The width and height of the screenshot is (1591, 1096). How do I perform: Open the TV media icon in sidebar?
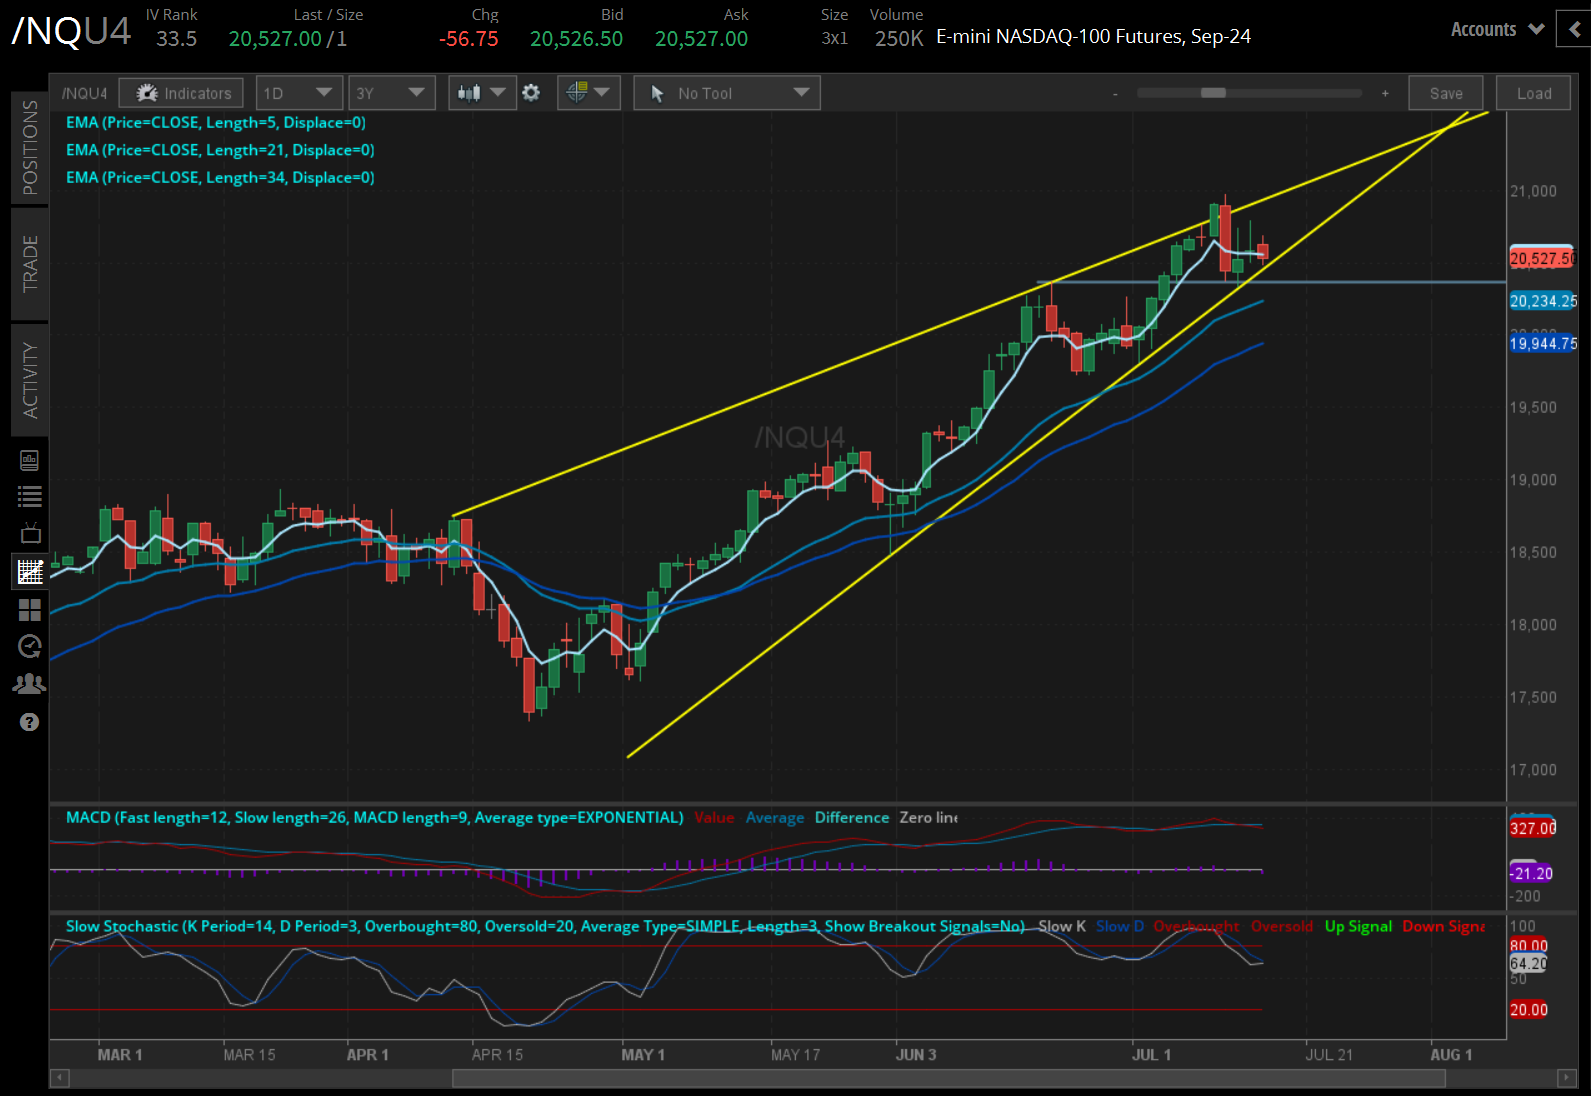[30, 533]
